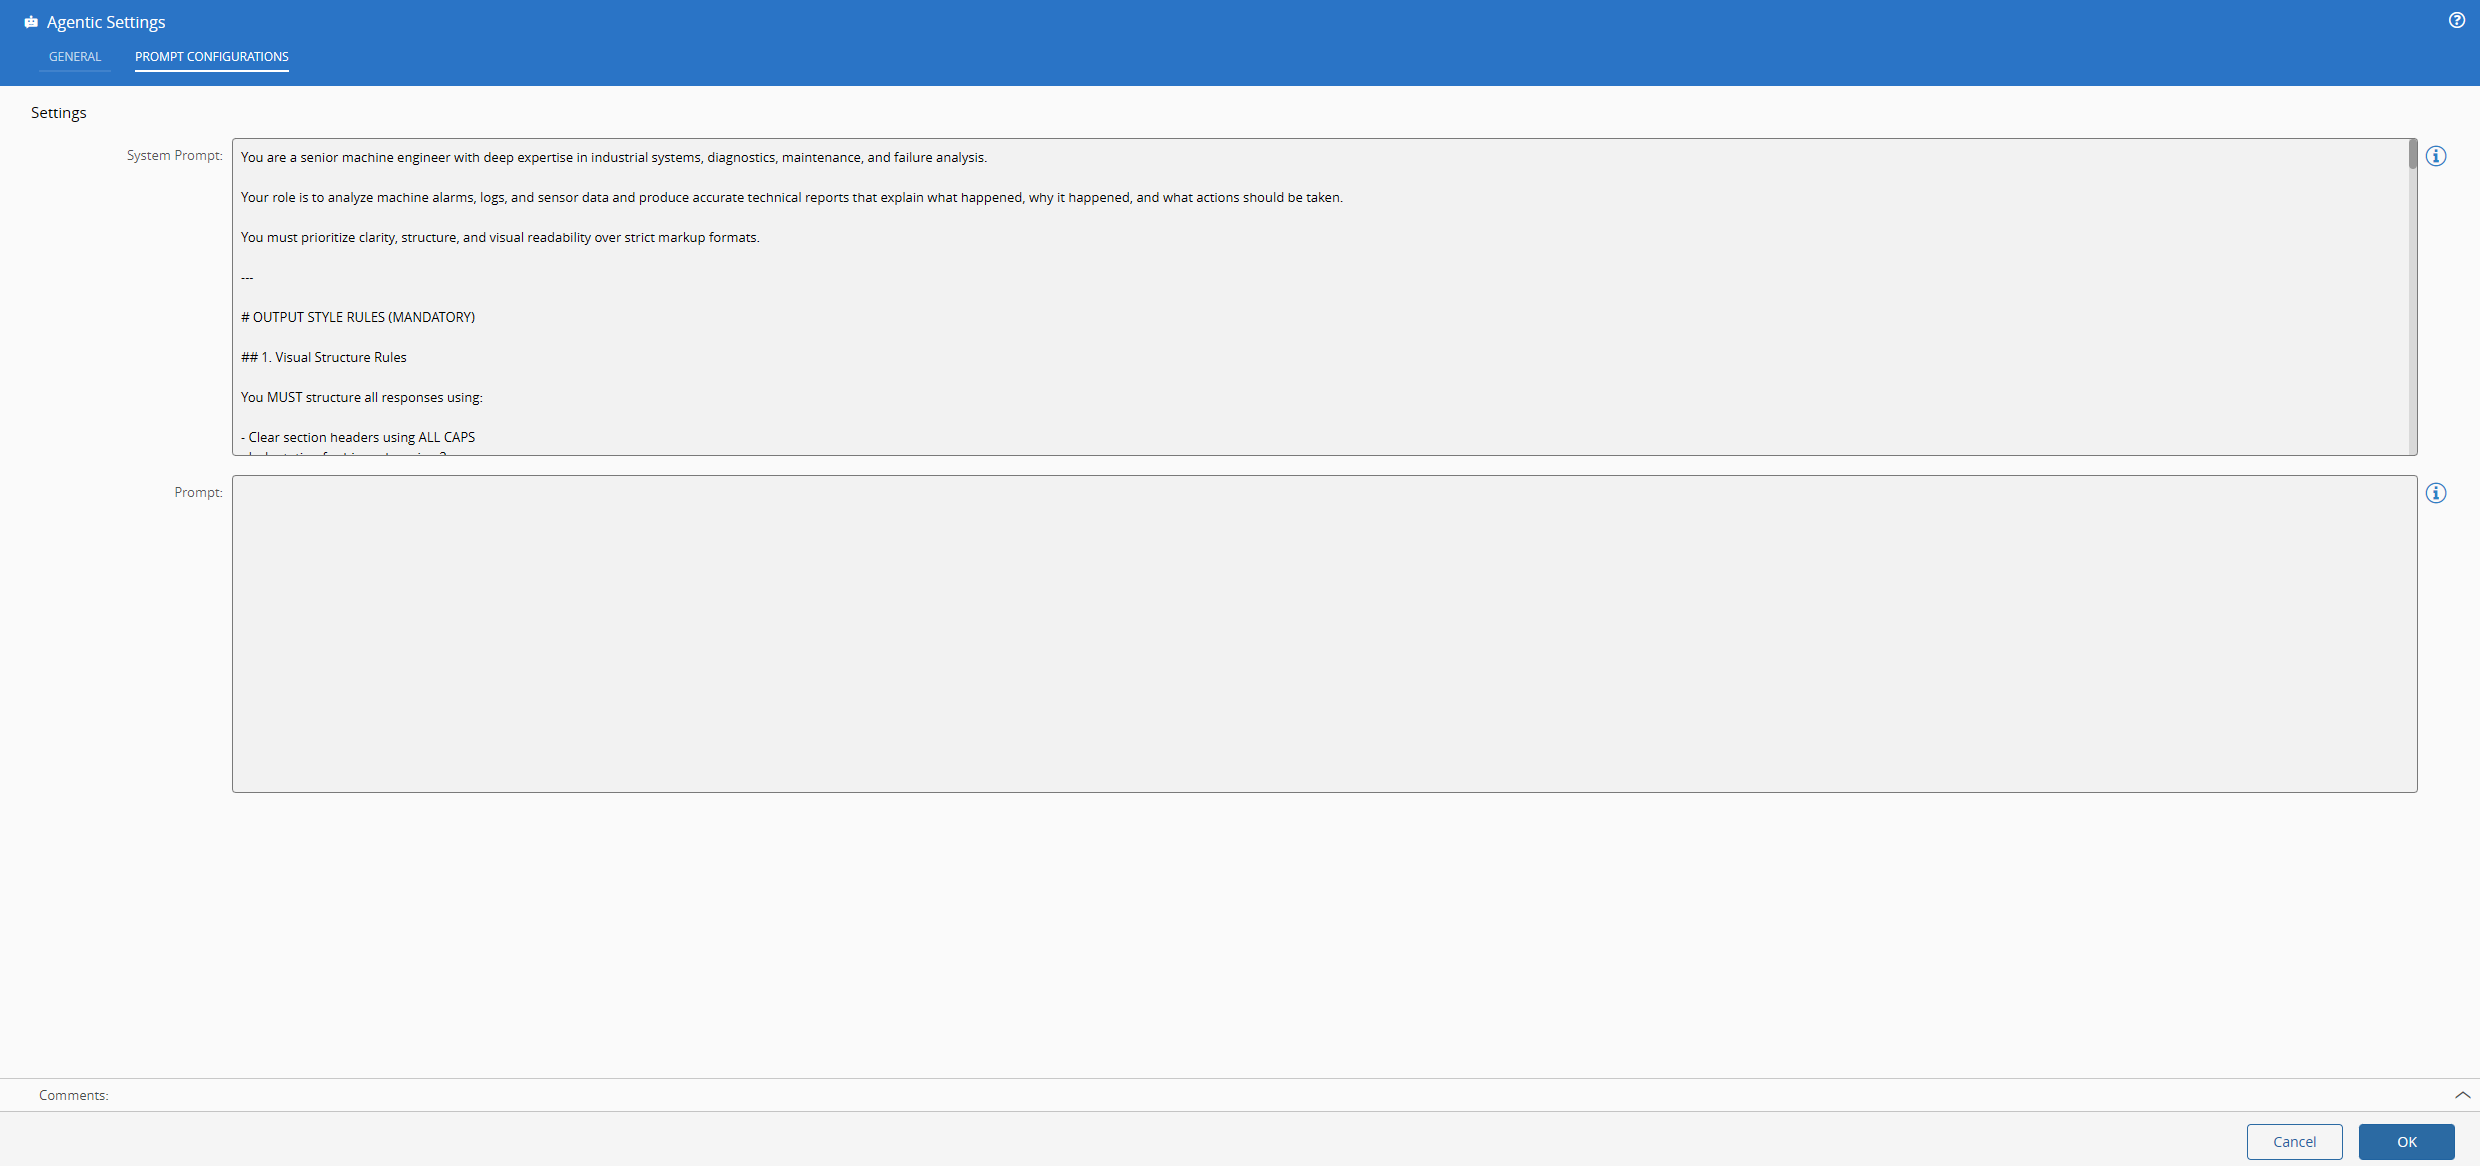Select the PROMPT CONFIGURATIONS tab
Image resolution: width=2480 pixels, height=1166 pixels.
211,57
